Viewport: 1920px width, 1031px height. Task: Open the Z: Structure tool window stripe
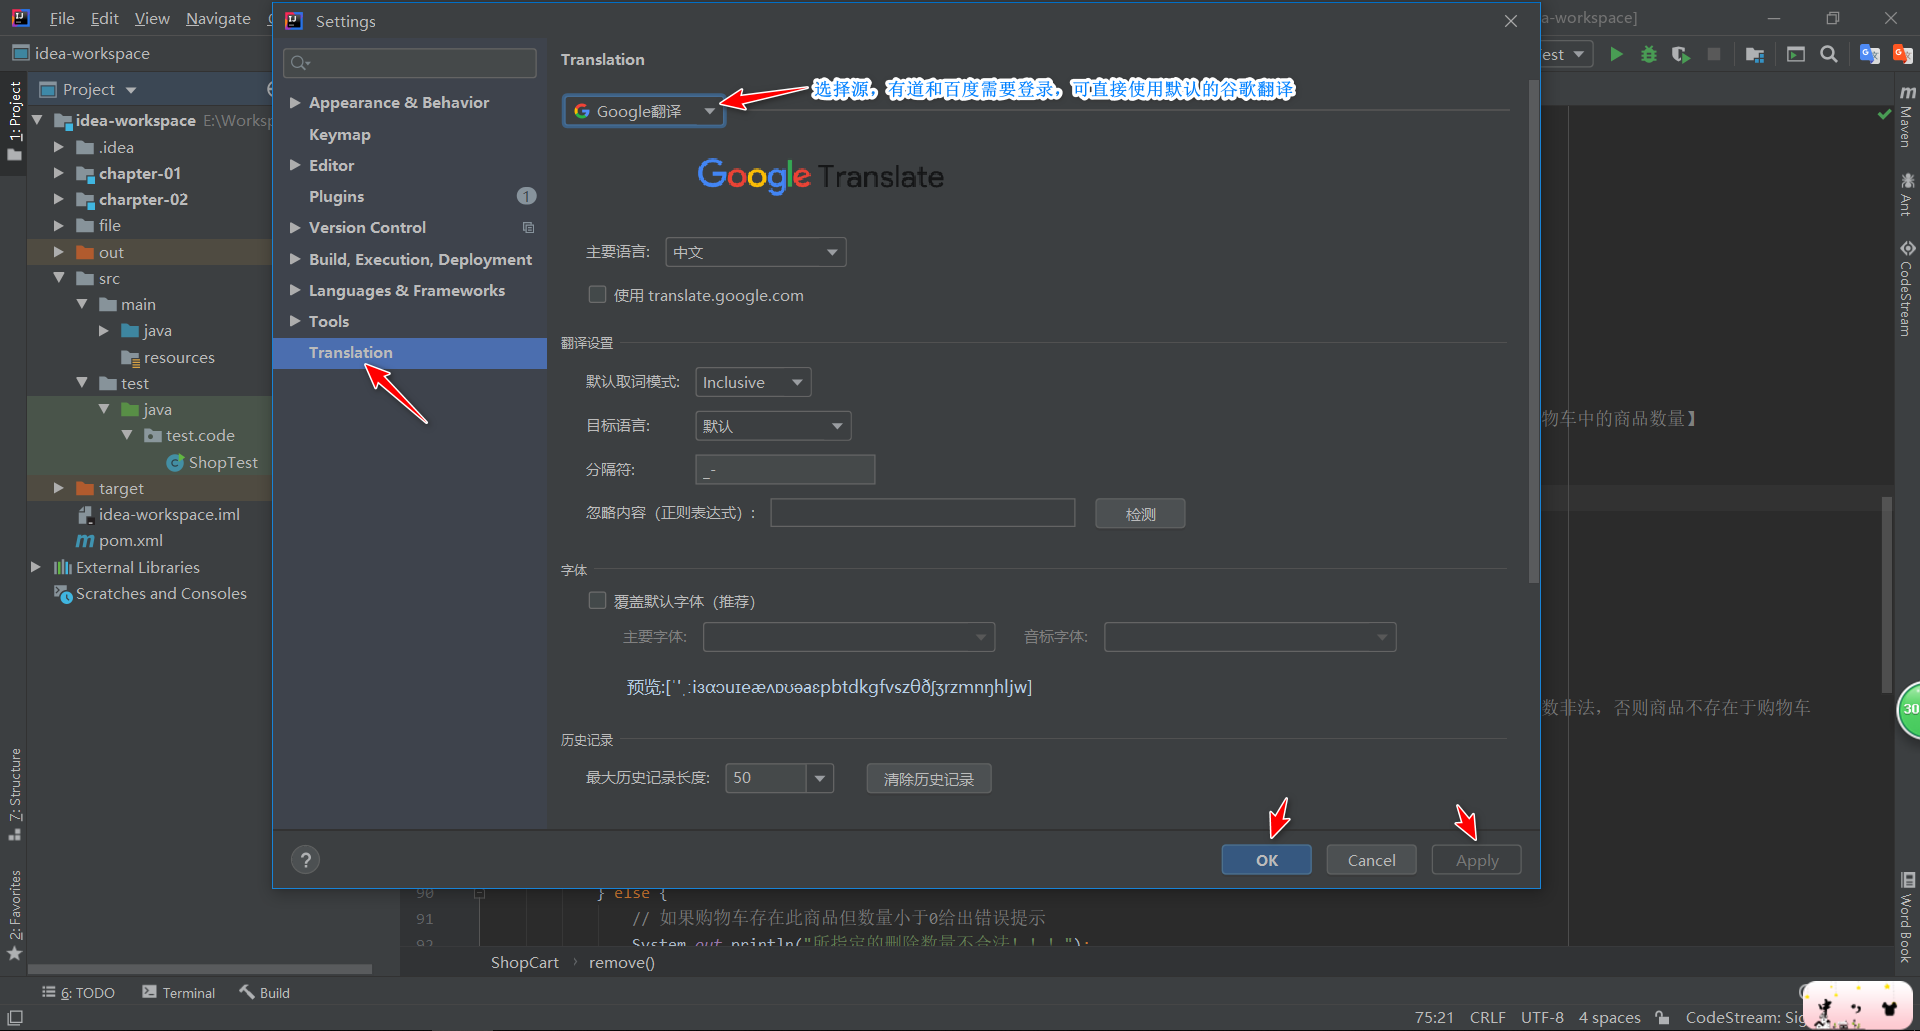point(14,794)
